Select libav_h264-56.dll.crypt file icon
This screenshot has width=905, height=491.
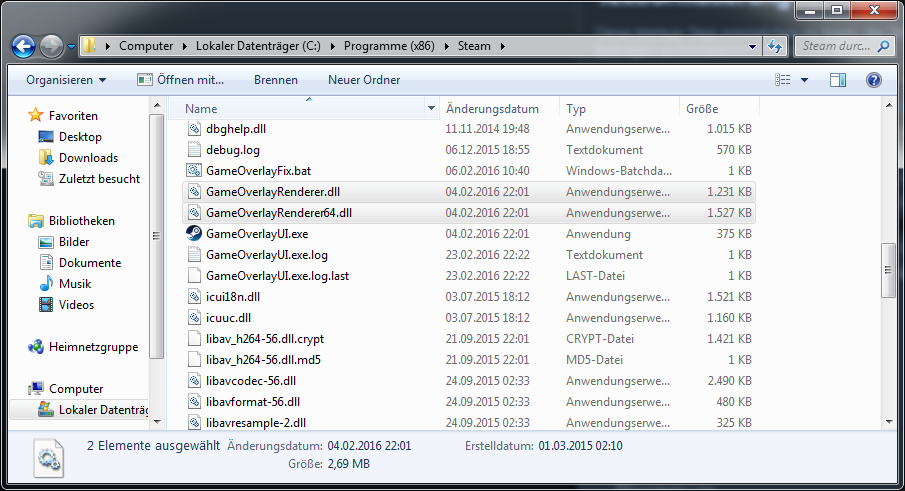(194, 339)
